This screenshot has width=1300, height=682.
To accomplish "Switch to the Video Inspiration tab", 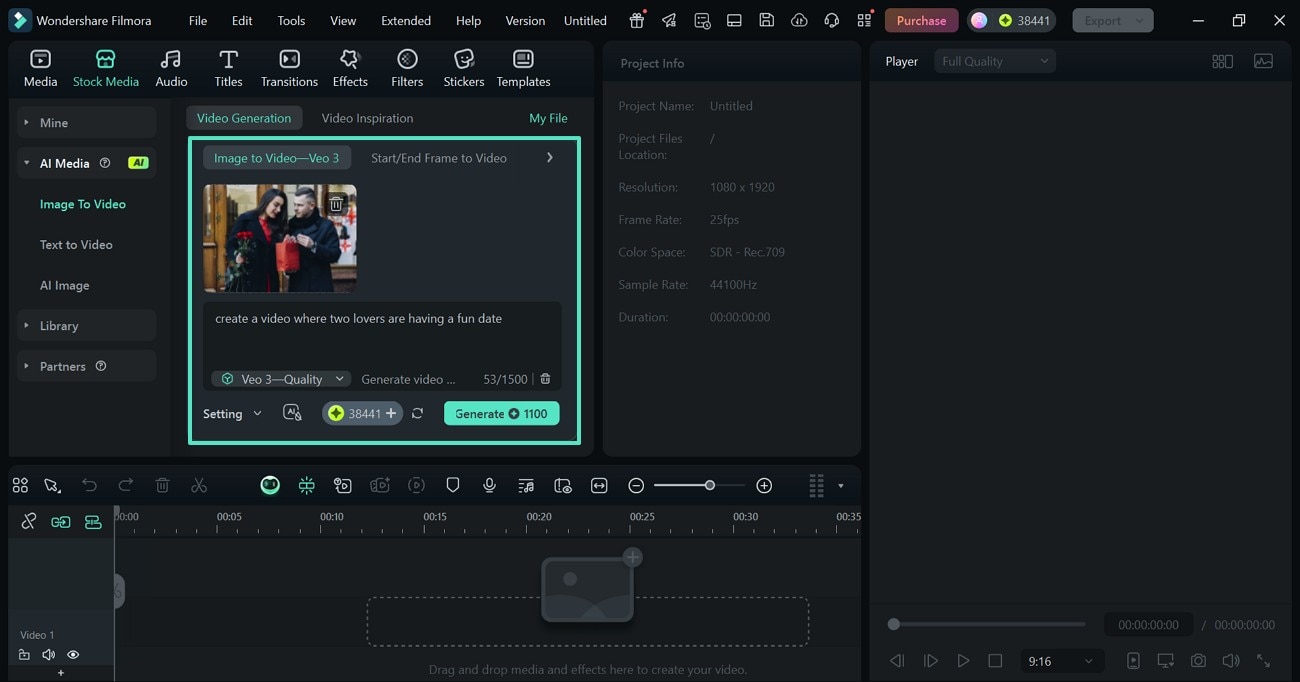I will point(367,117).
